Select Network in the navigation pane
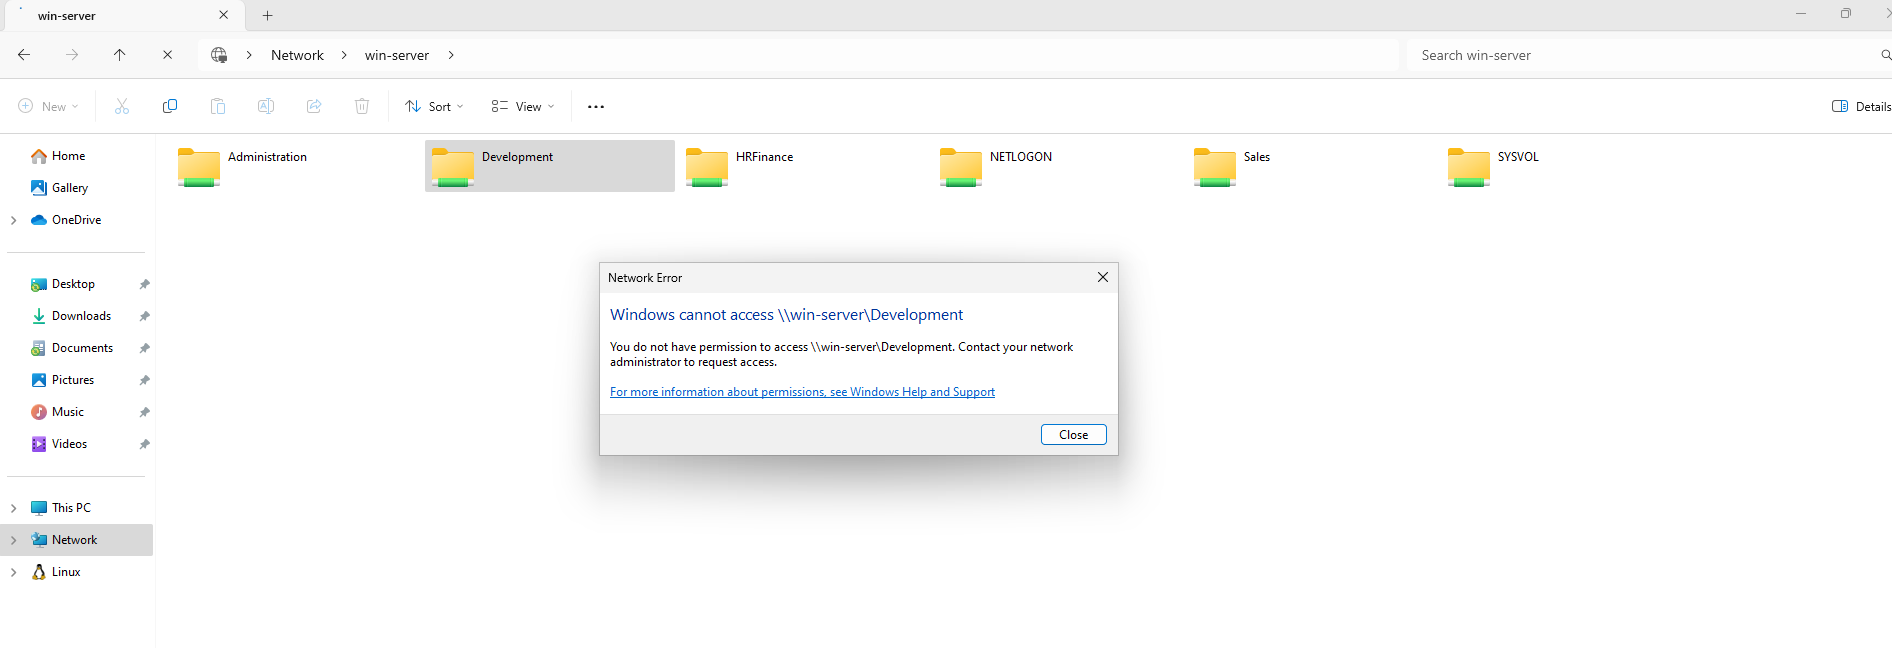The width and height of the screenshot is (1892, 648). click(77, 540)
